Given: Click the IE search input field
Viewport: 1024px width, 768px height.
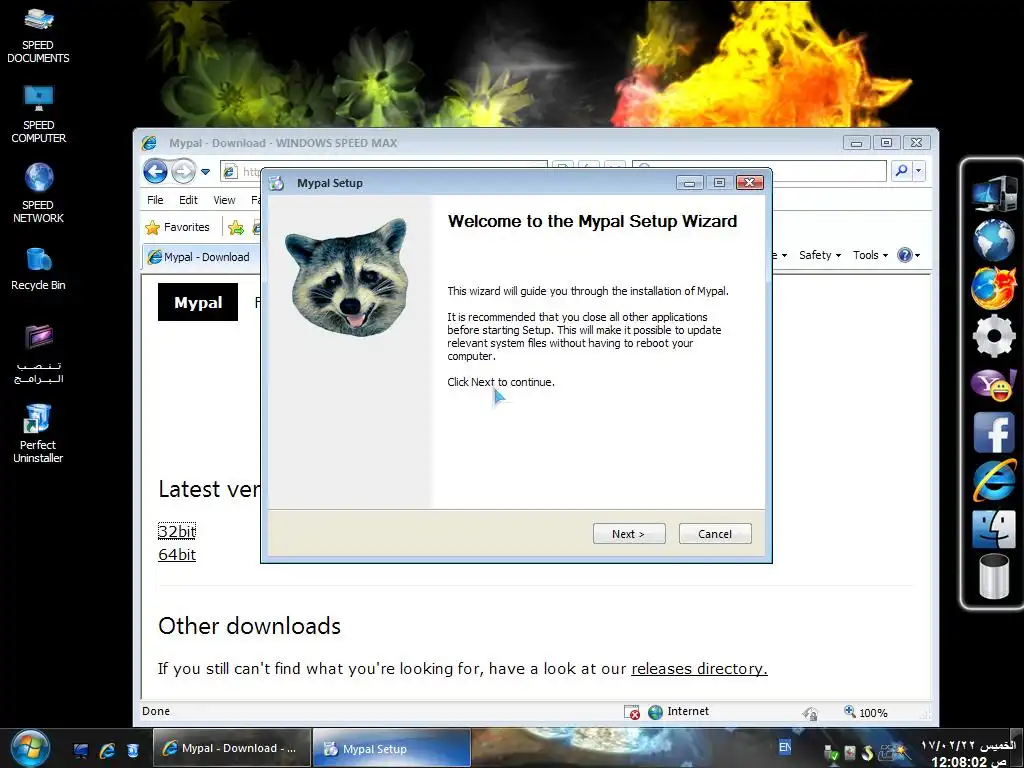Looking at the screenshot, I should click(x=760, y=170).
